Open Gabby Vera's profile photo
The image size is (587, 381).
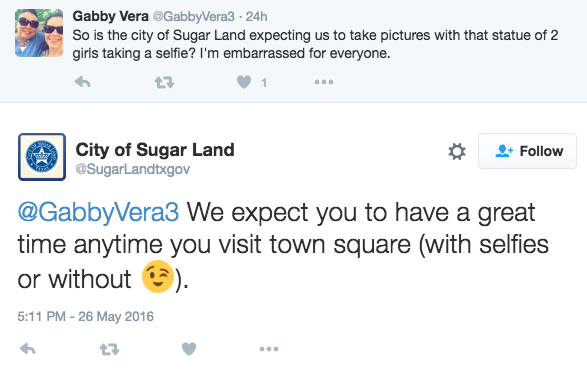click(39, 33)
